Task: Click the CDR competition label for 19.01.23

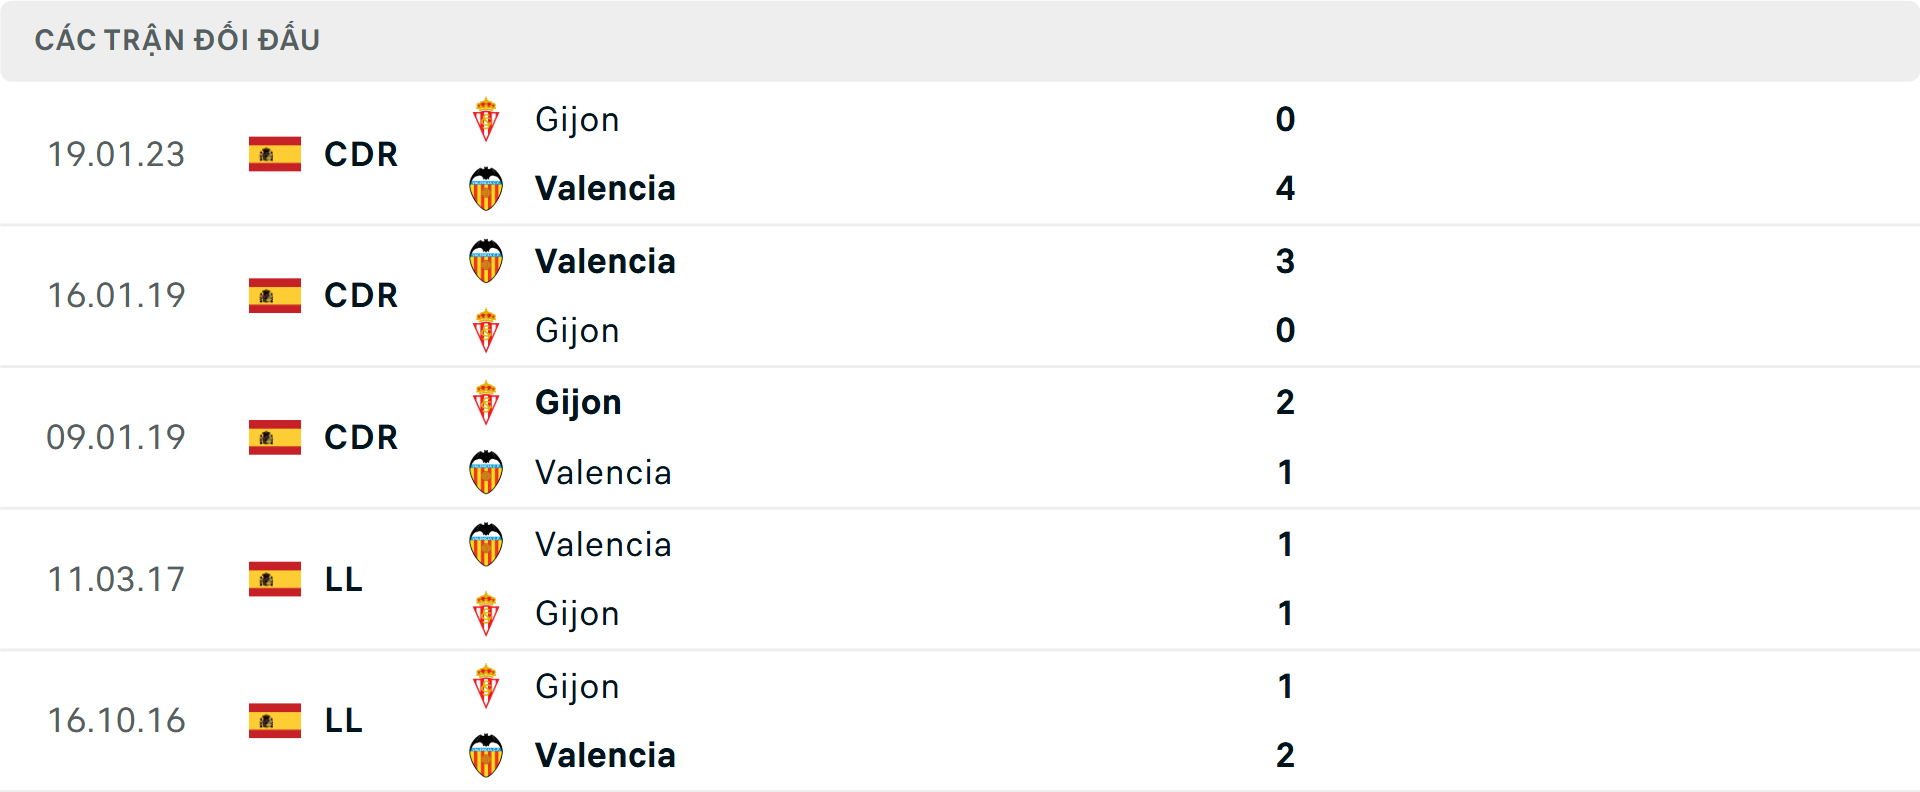Action: pyautogui.click(x=360, y=155)
